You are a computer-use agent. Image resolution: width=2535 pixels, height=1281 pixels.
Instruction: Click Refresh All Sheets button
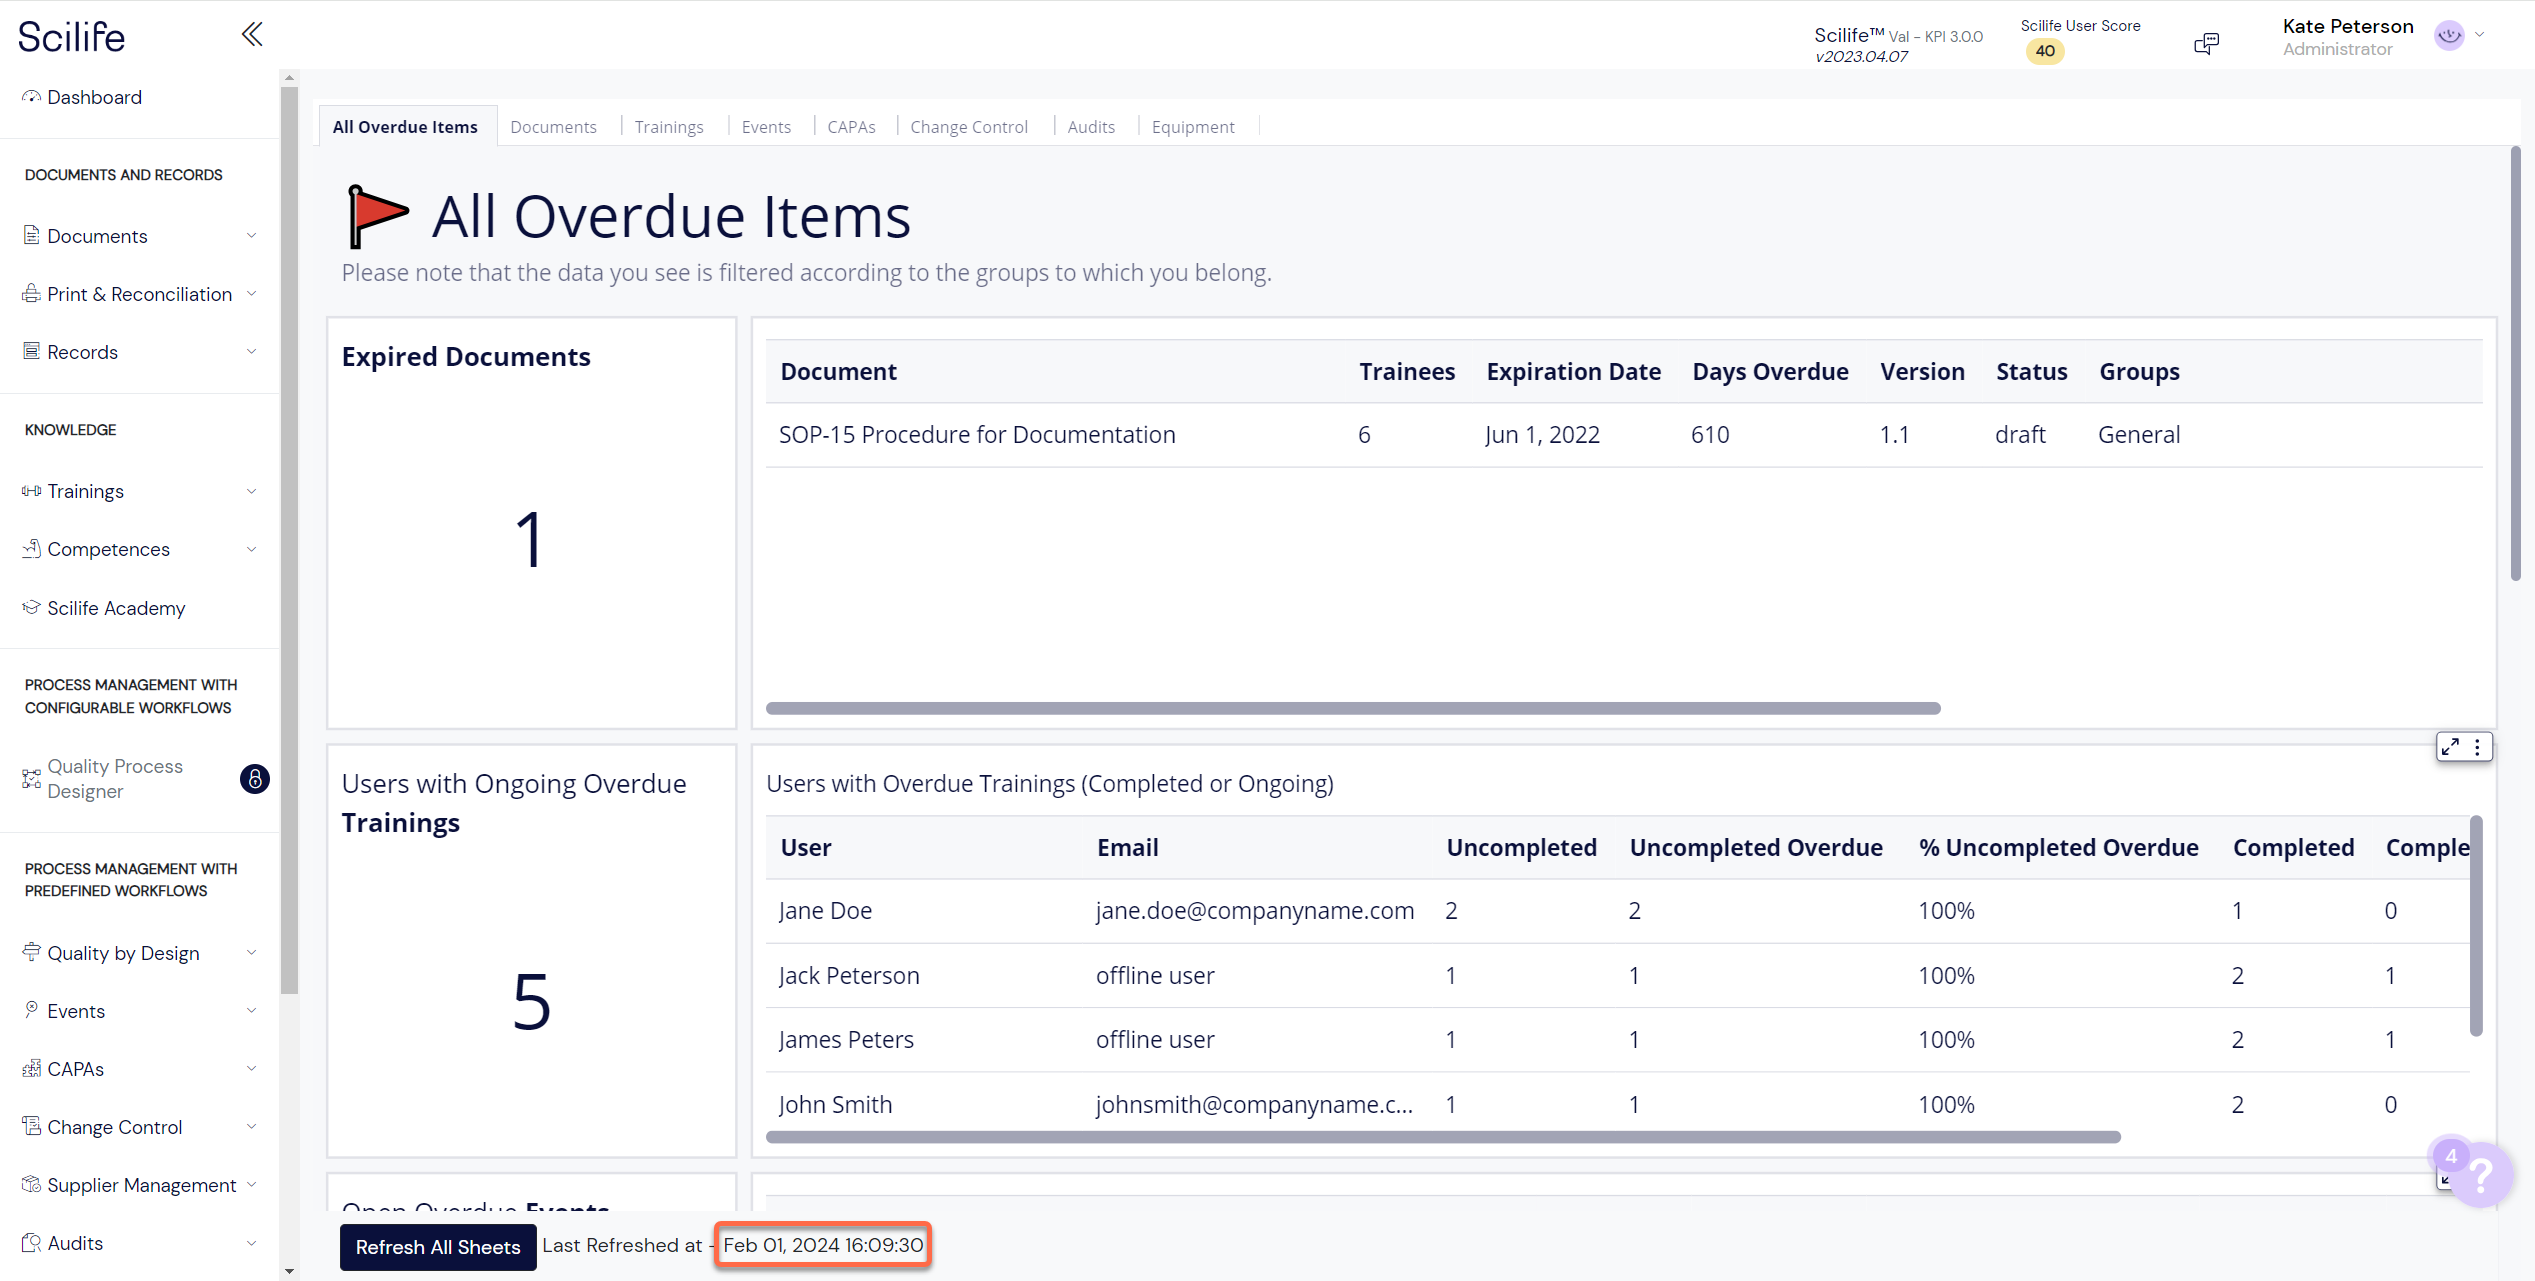[438, 1247]
